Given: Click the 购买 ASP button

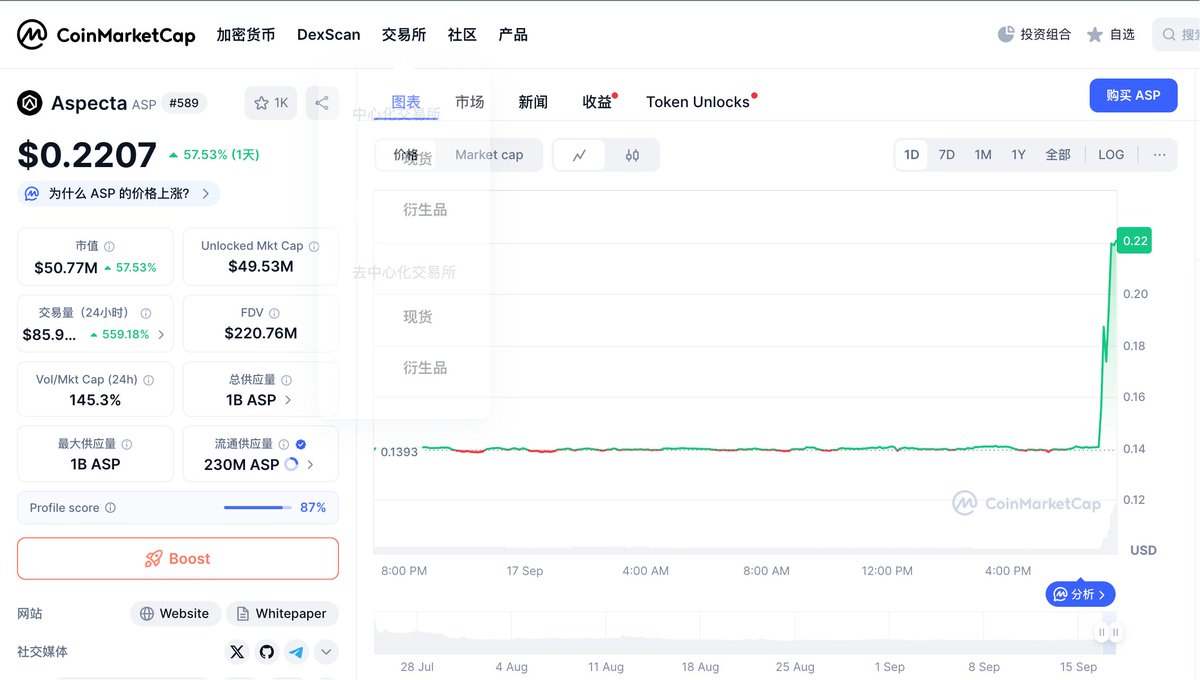Looking at the screenshot, I should click(x=1133, y=96).
